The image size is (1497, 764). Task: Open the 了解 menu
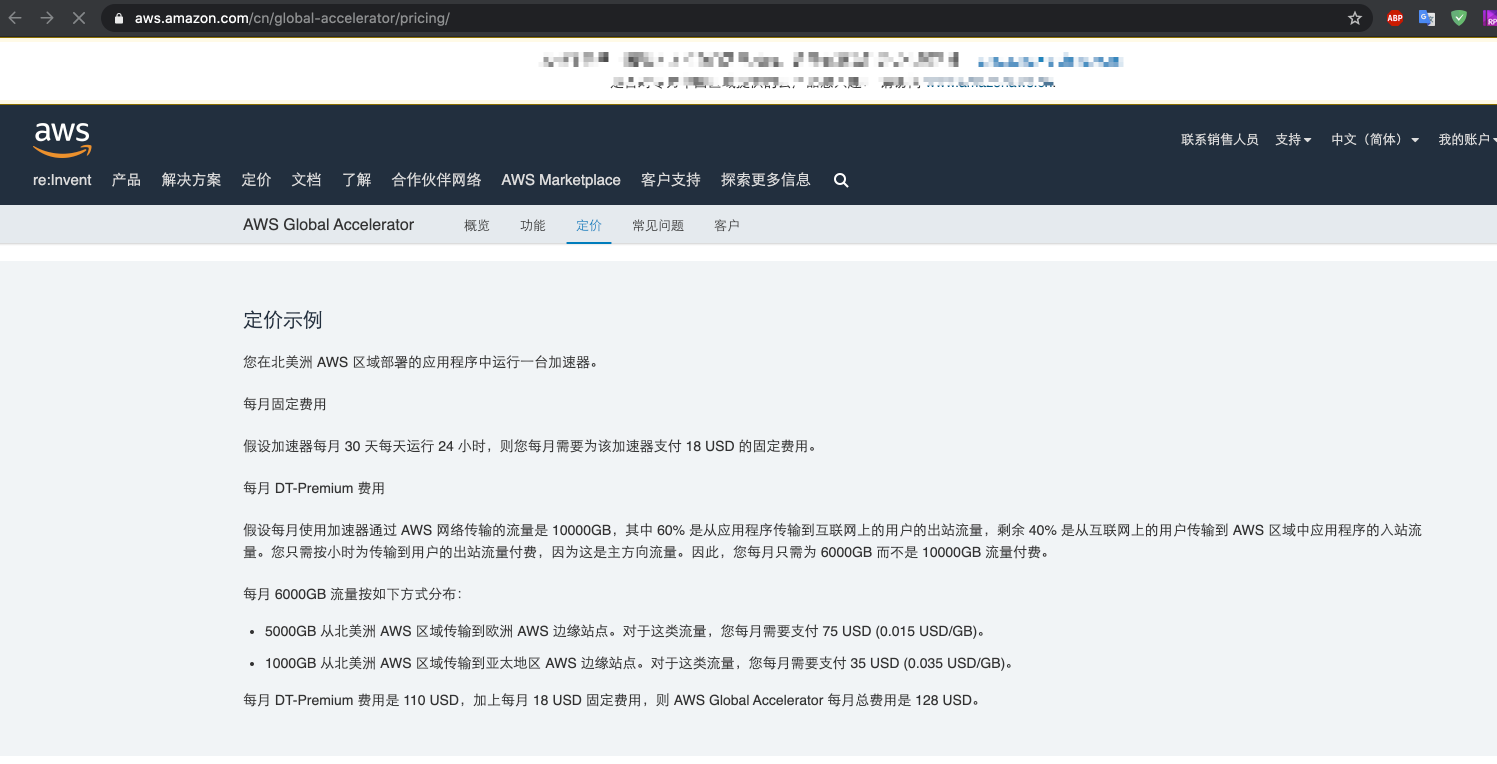coord(356,180)
